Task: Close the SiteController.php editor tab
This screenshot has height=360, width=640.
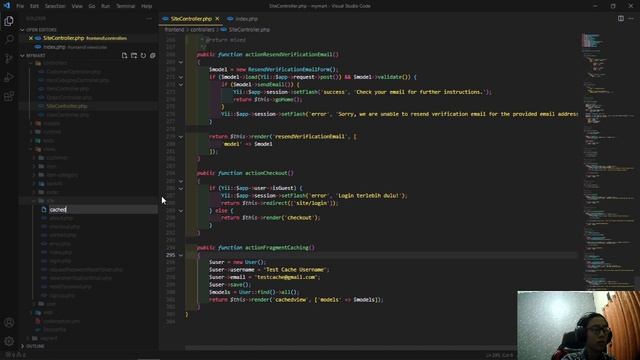Action: click(217, 19)
